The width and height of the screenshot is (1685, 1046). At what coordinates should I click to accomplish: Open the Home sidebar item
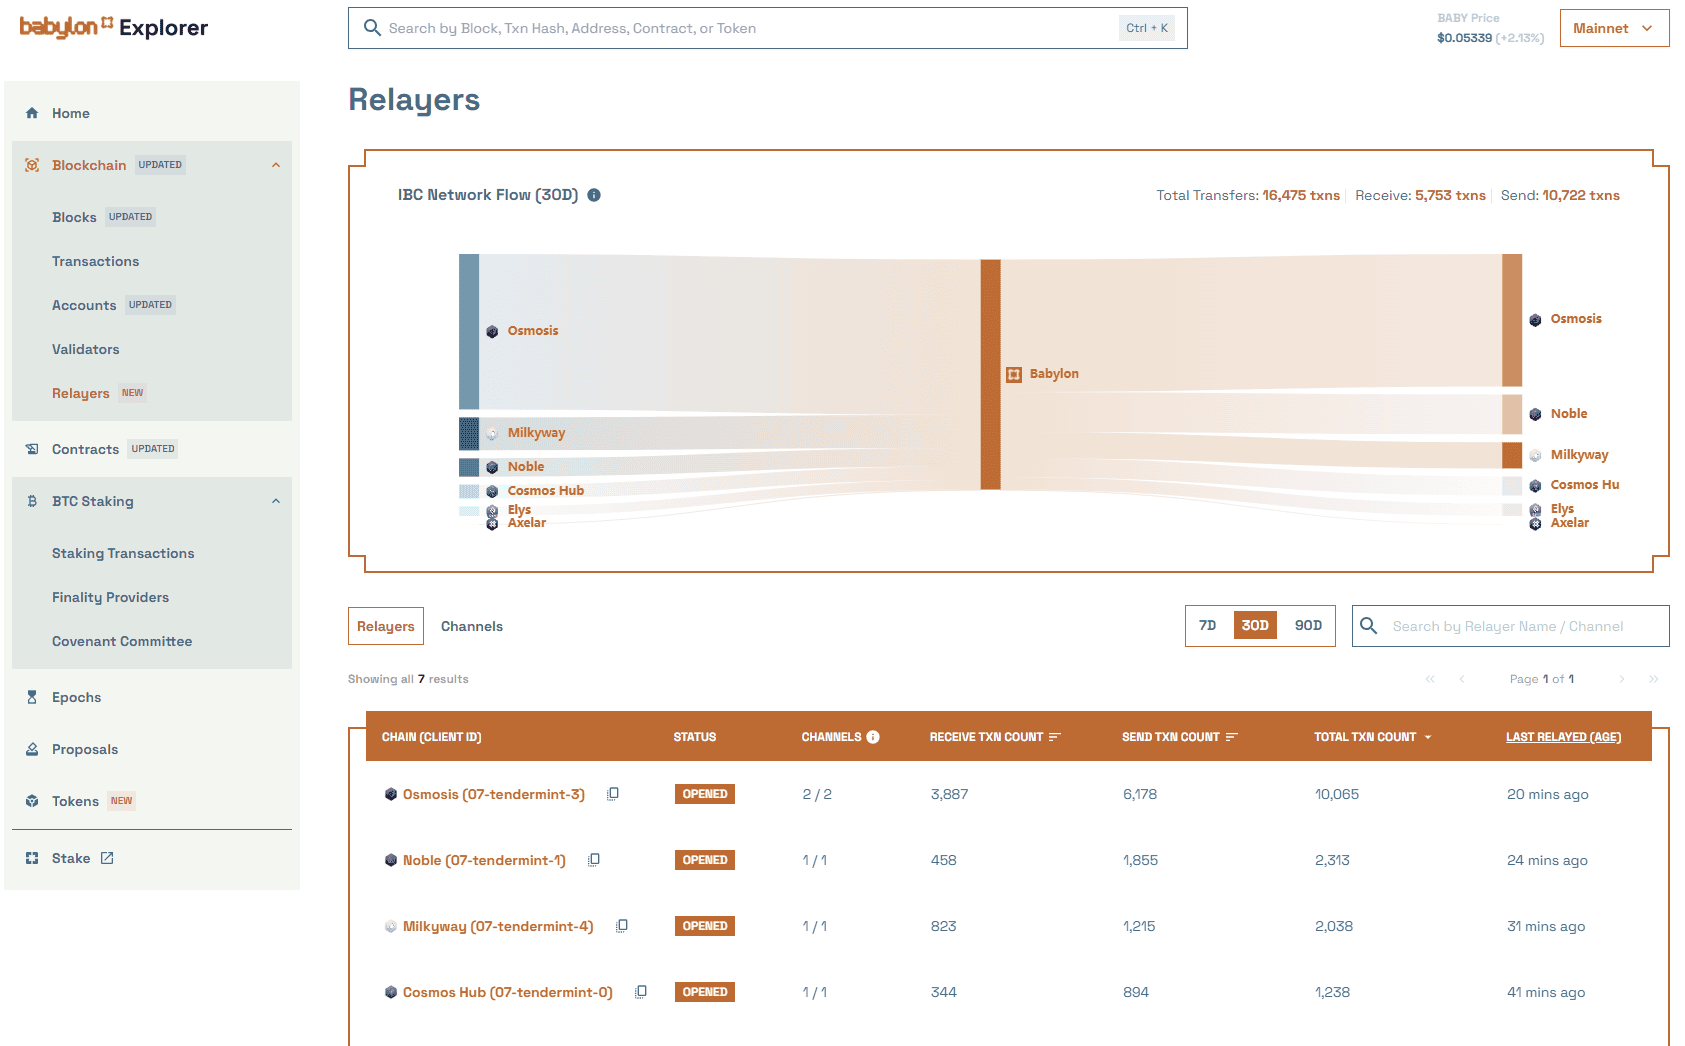coord(70,113)
